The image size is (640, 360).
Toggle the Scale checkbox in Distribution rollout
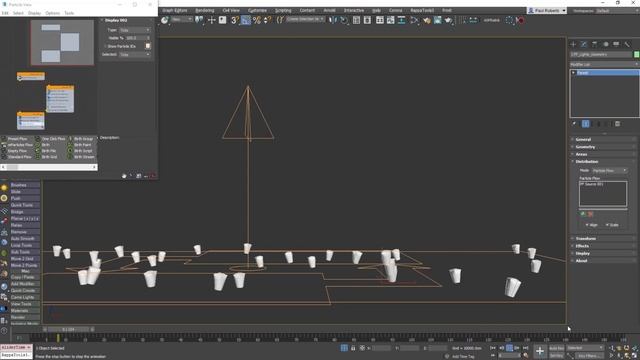607,225
